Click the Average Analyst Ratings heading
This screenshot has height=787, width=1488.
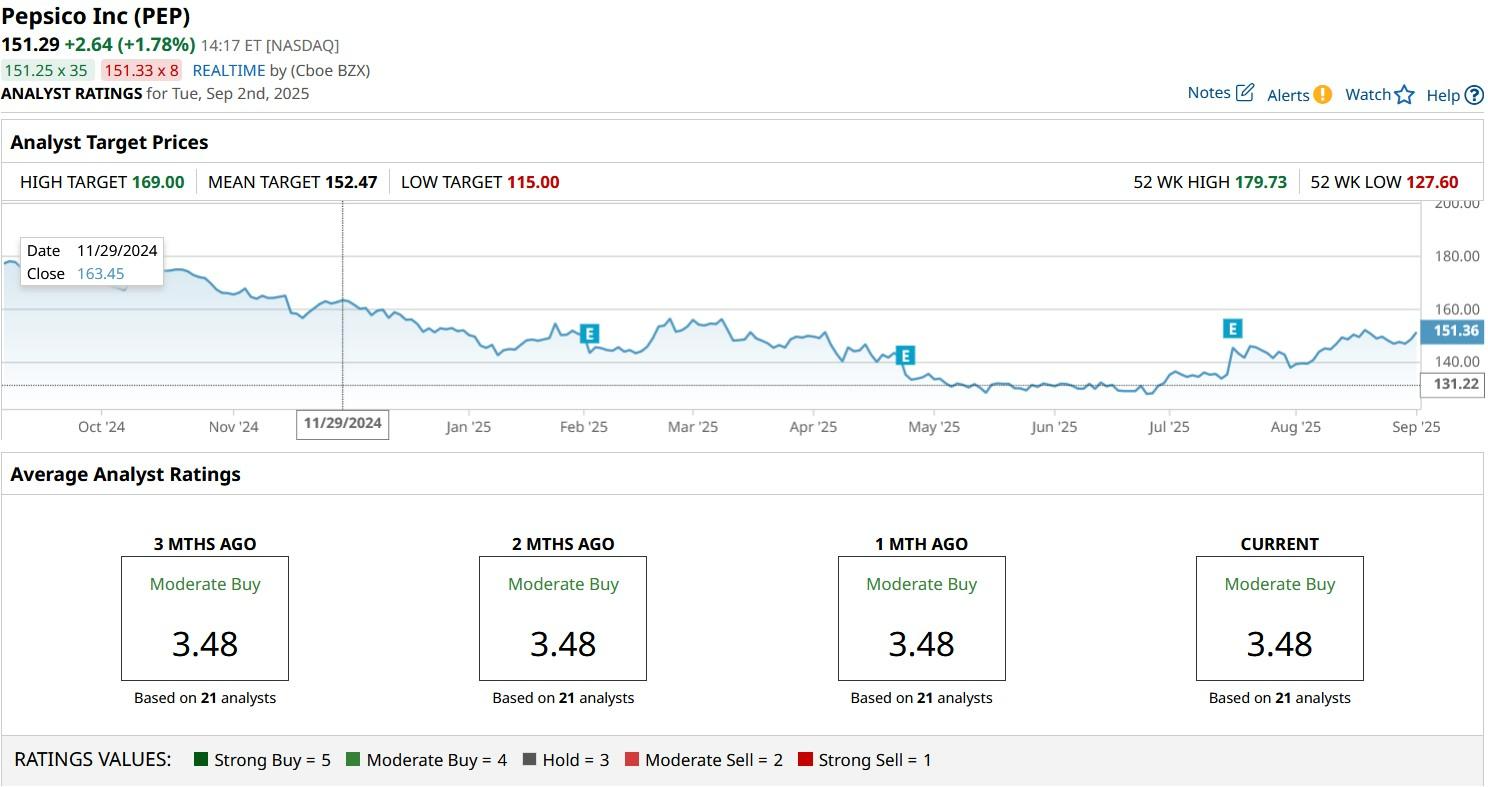pos(126,474)
